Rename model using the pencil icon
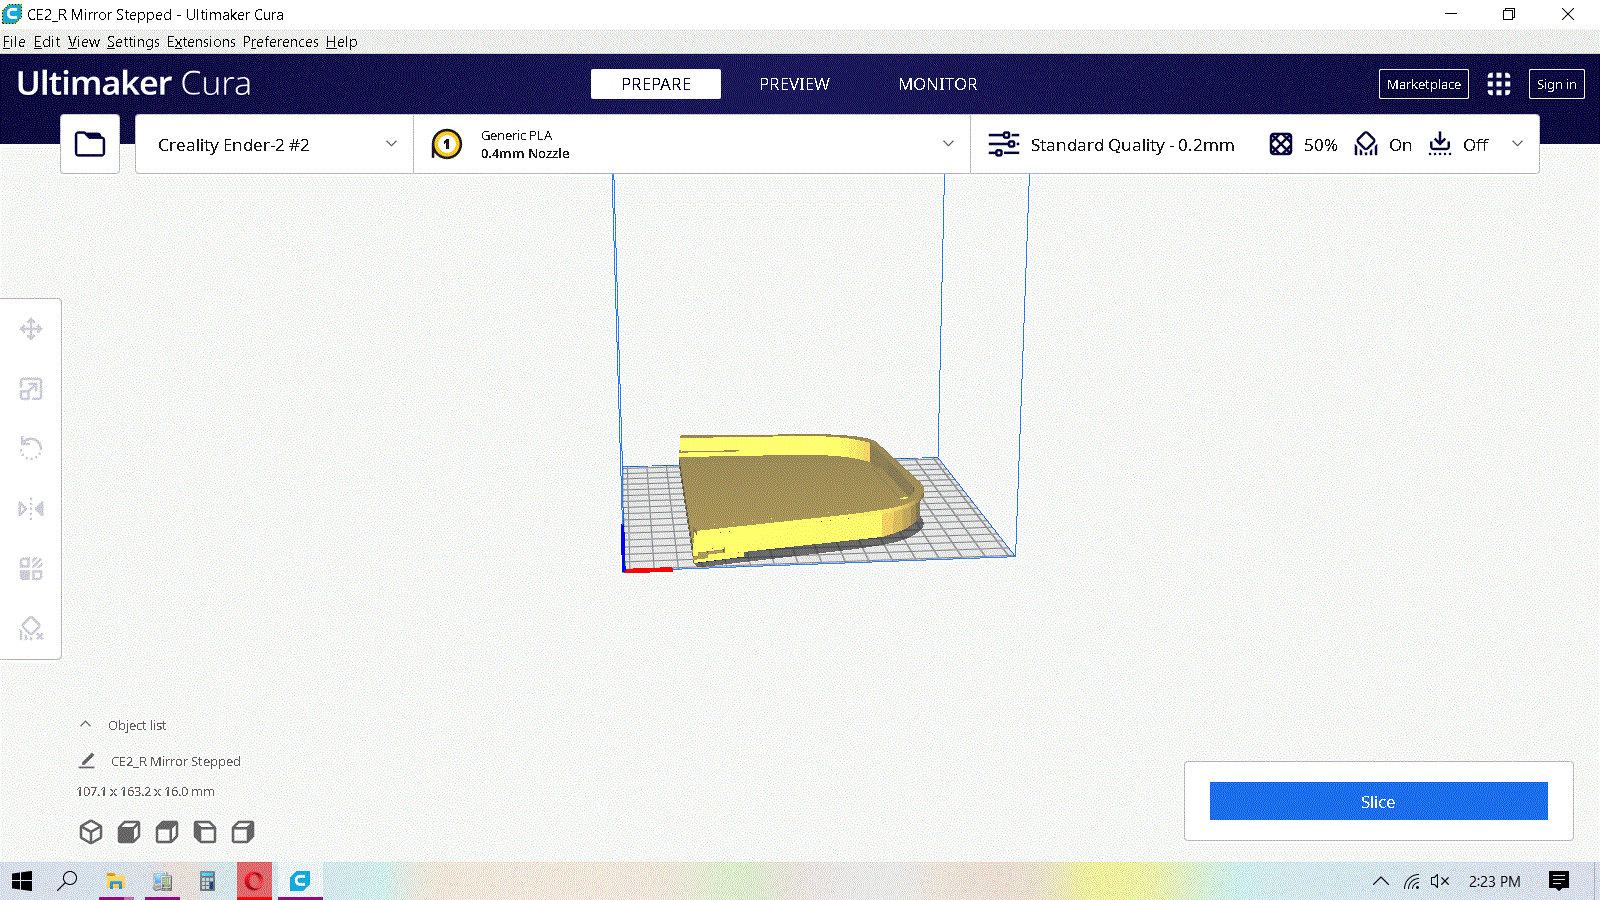Image resolution: width=1600 pixels, height=900 pixels. (x=86, y=761)
